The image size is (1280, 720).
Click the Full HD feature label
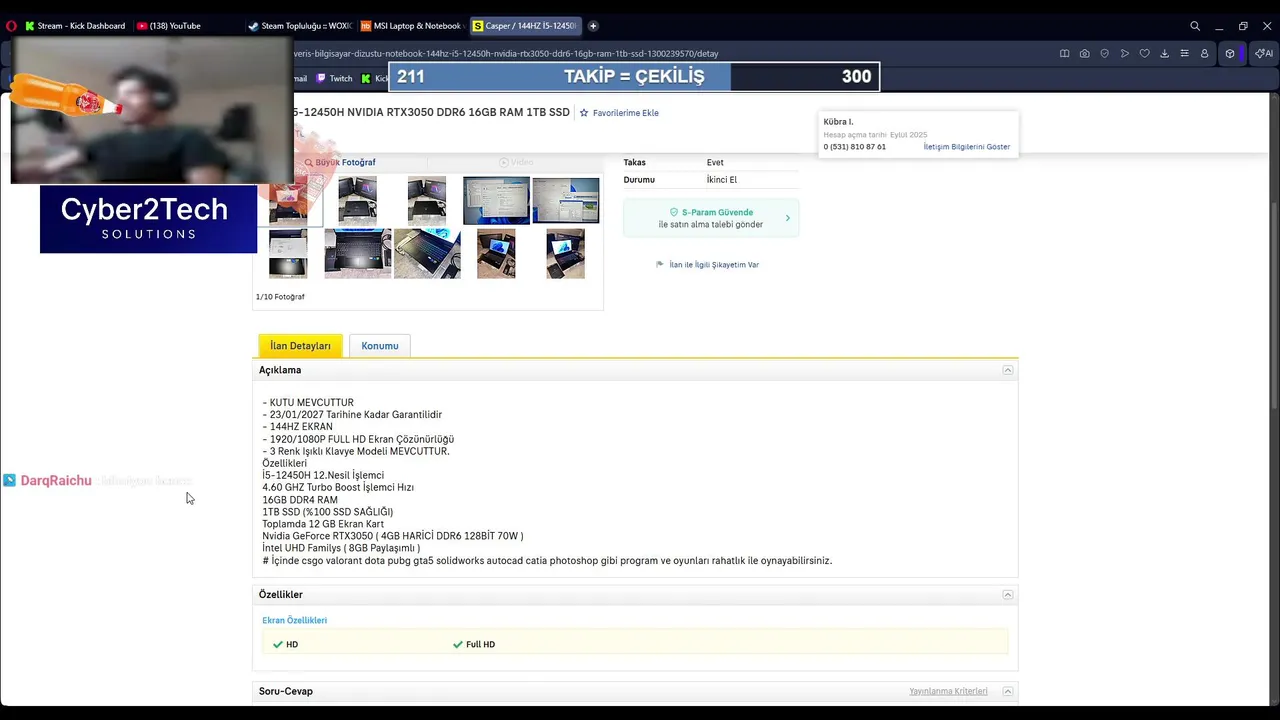pos(480,644)
